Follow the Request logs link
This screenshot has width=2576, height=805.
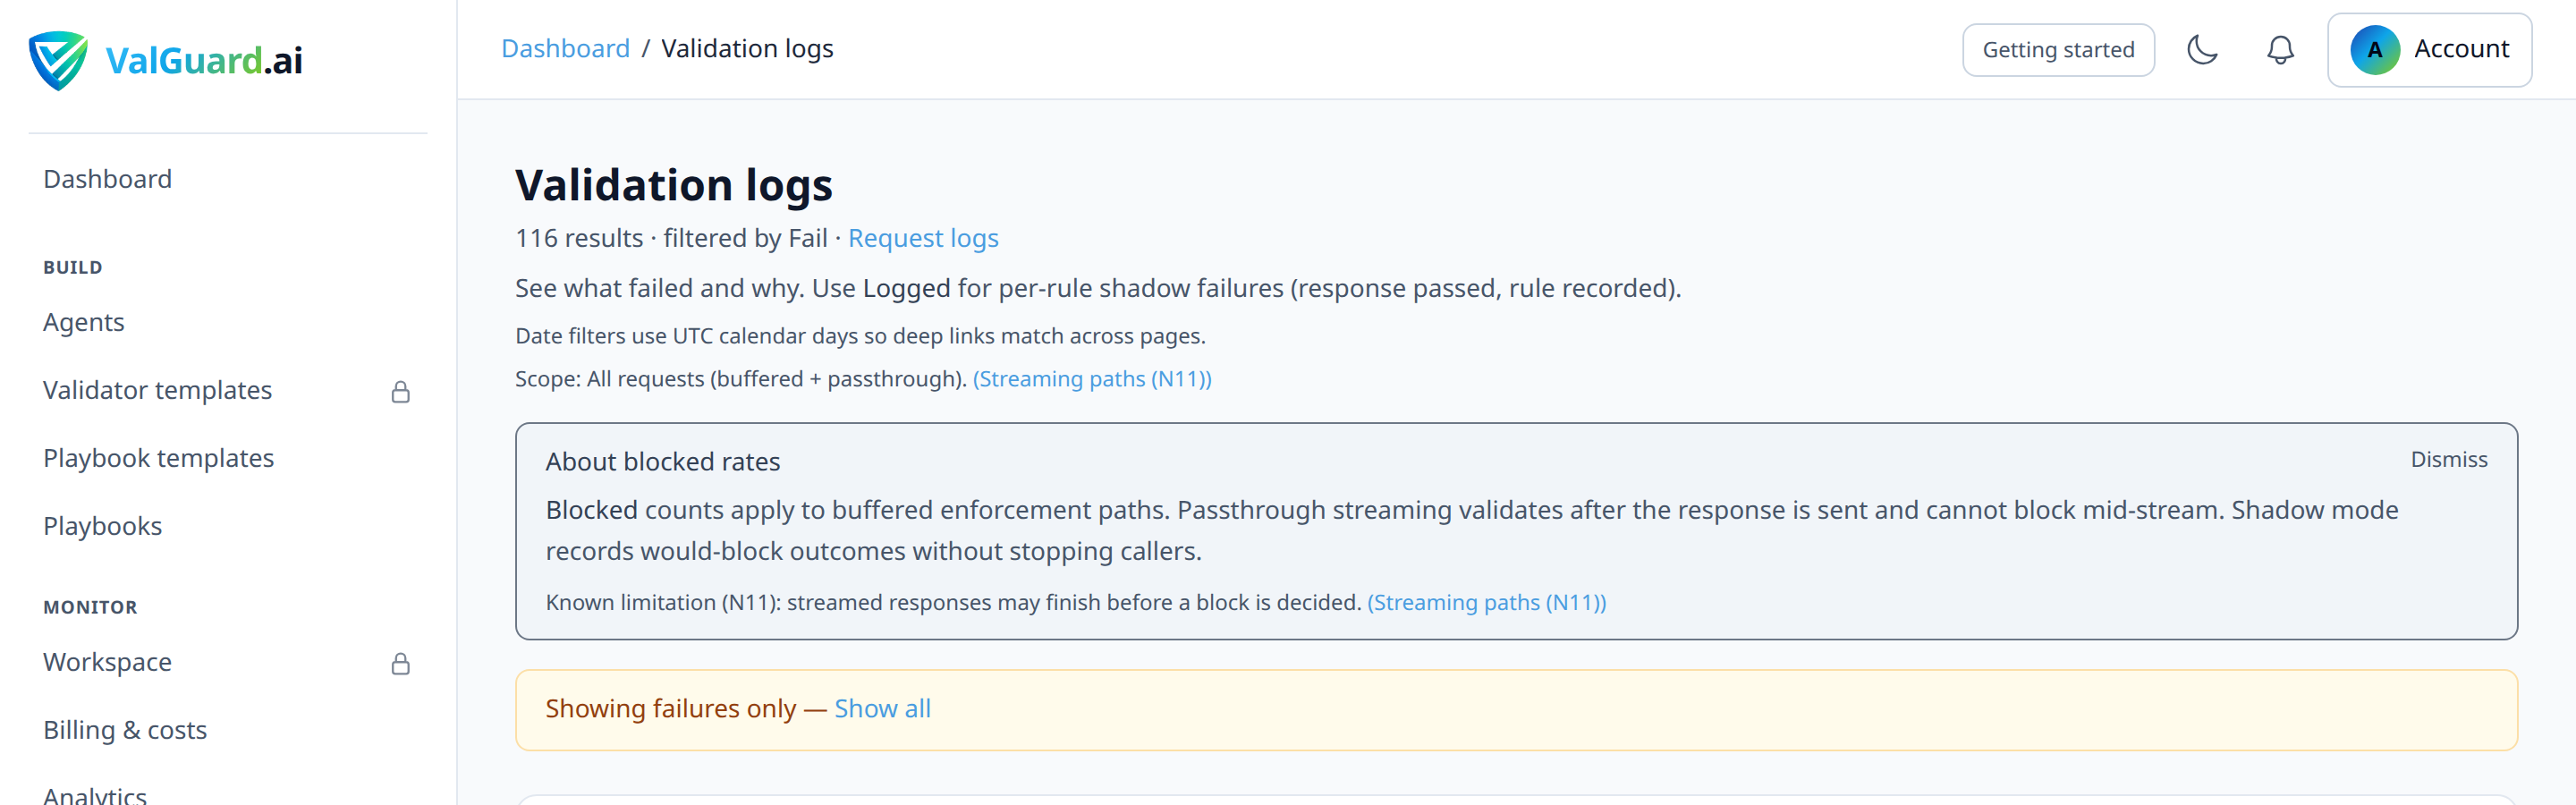pyautogui.click(x=923, y=238)
